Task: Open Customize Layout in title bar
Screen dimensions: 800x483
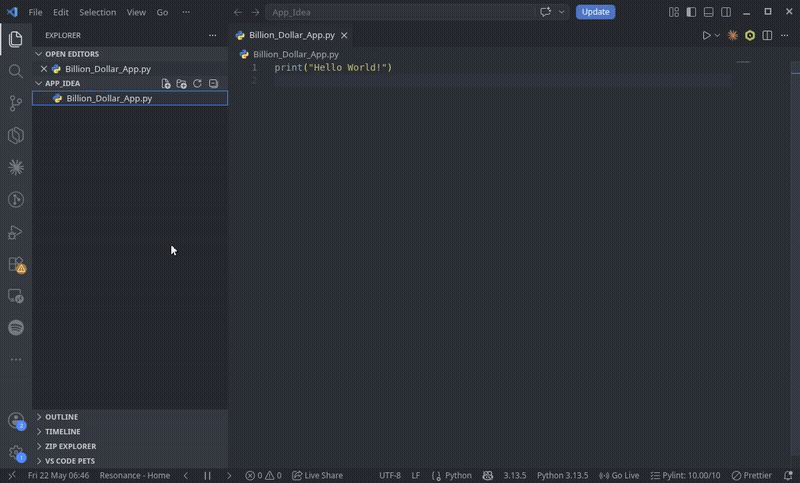Action: coord(674,12)
